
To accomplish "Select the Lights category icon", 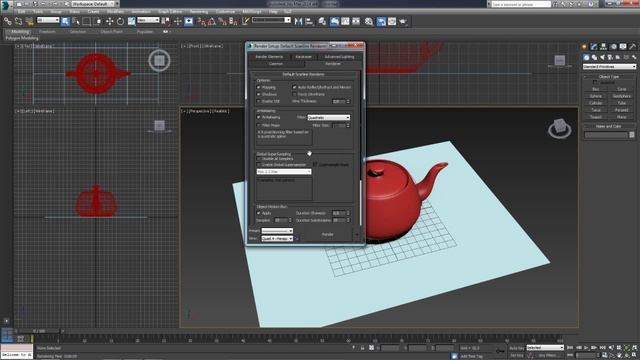I will pyautogui.click(x=602, y=58).
